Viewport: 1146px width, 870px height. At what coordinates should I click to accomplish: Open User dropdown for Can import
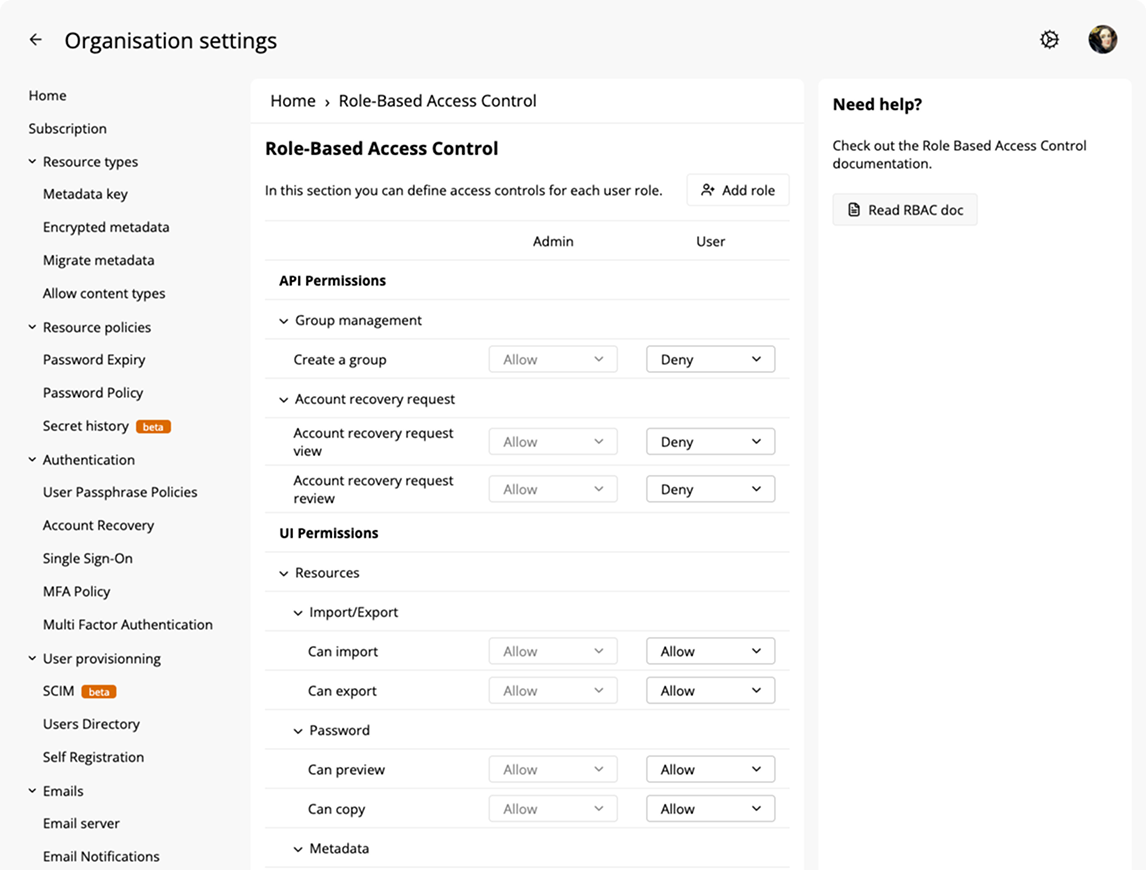point(710,651)
